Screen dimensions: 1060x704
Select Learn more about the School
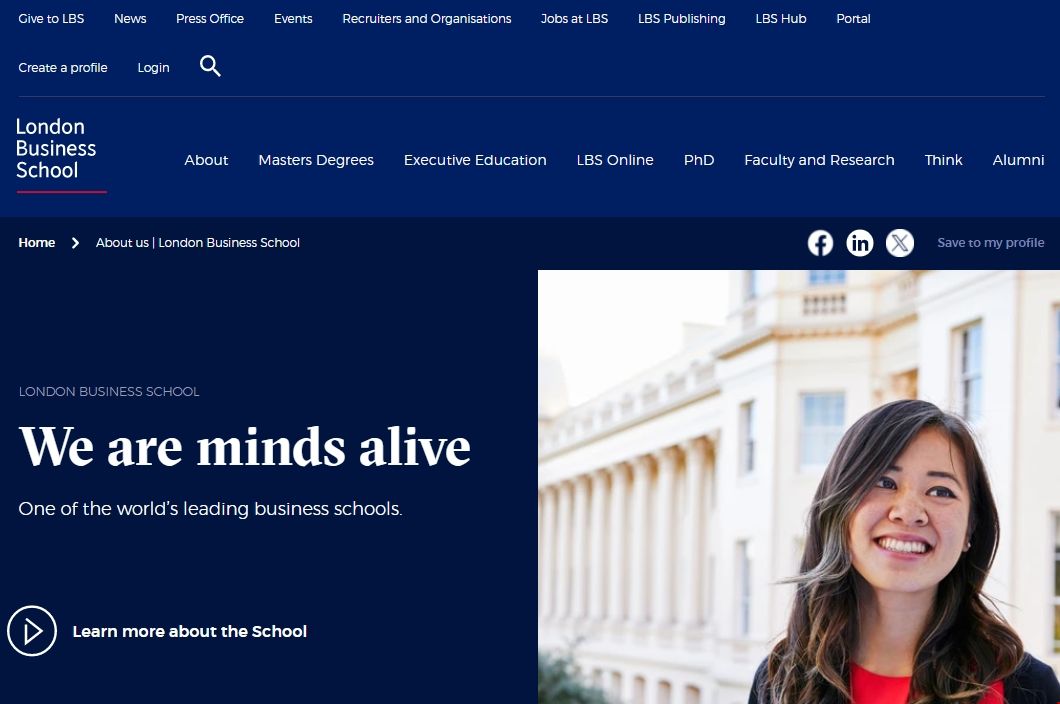pos(189,631)
